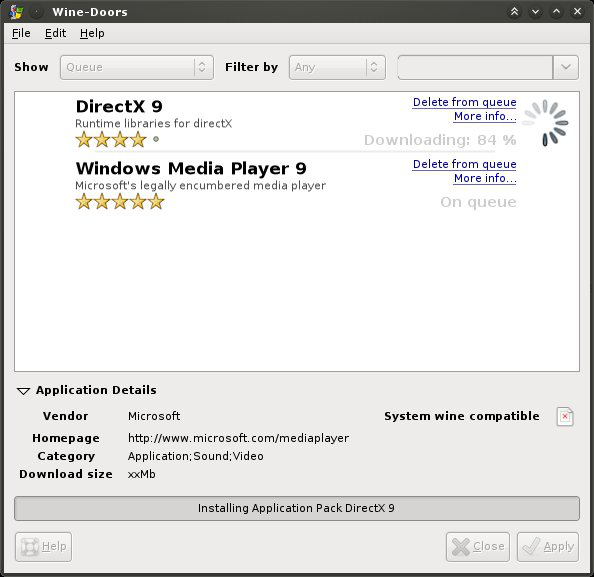The width and height of the screenshot is (594, 577).
Task: Click the Windows Media Player 9 star rating
Action: pos(120,201)
